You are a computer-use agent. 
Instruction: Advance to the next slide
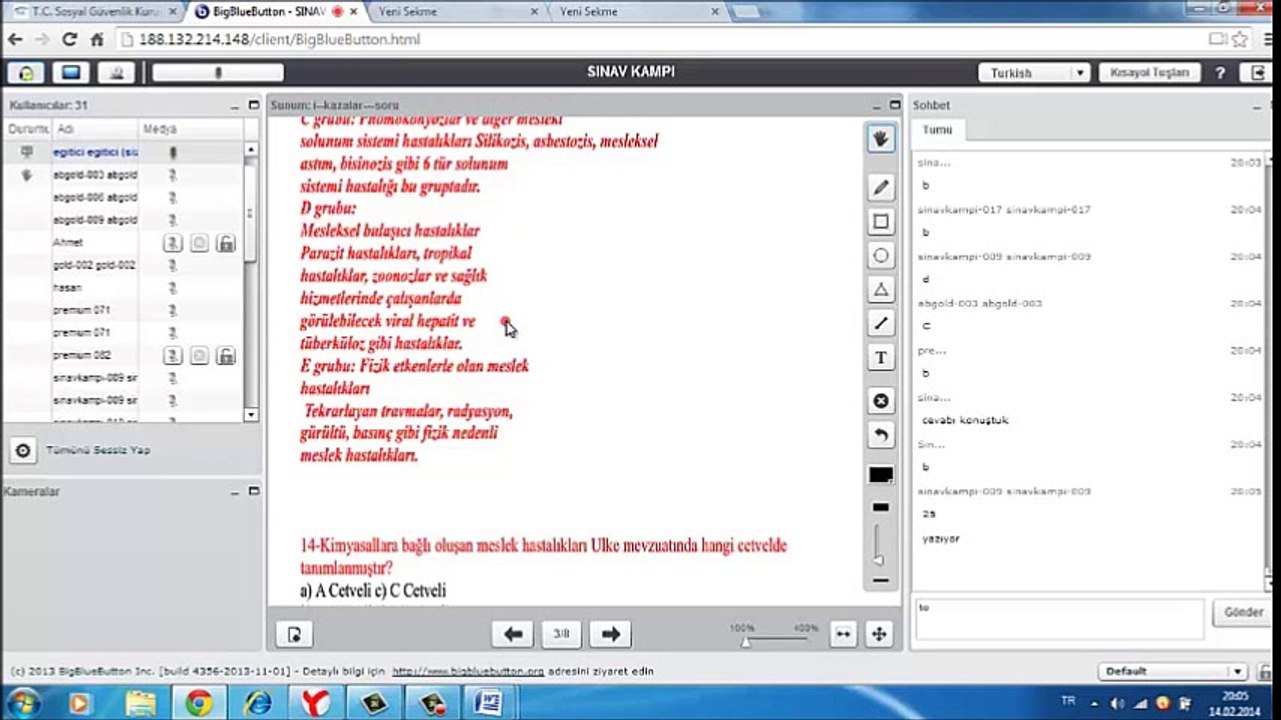pos(610,634)
